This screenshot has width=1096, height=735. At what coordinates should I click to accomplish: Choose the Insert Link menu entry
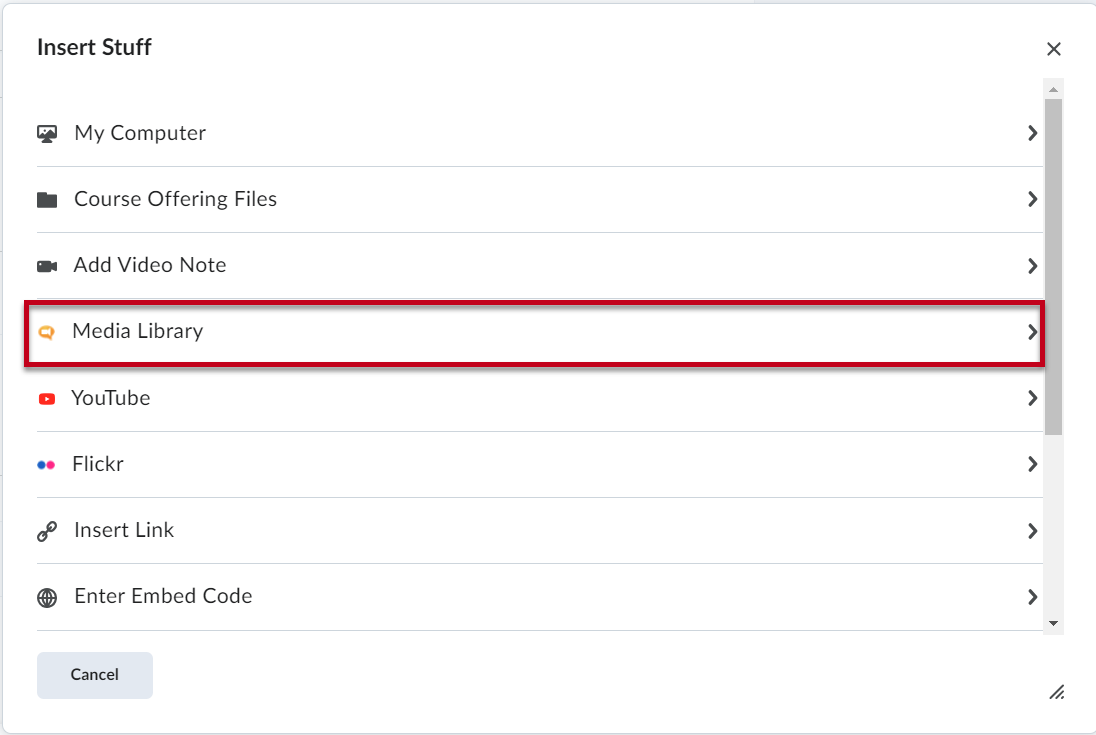tap(539, 531)
